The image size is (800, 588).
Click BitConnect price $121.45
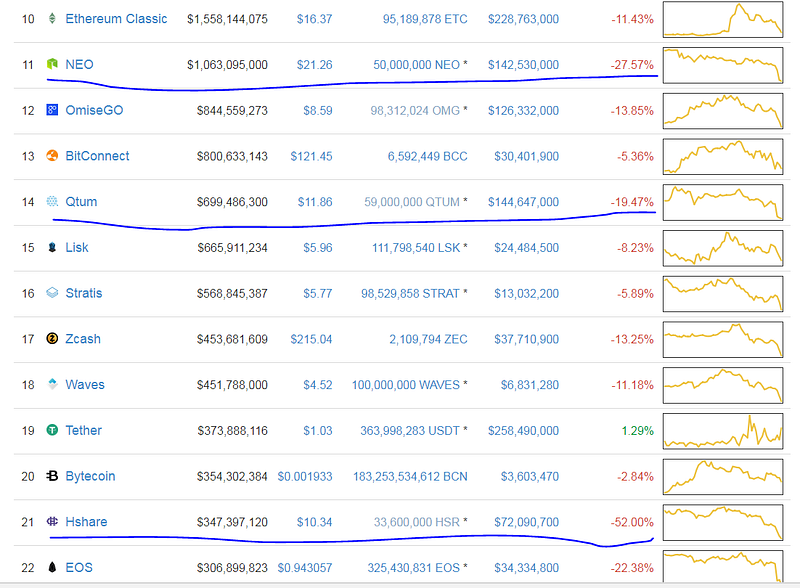point(311,156)
